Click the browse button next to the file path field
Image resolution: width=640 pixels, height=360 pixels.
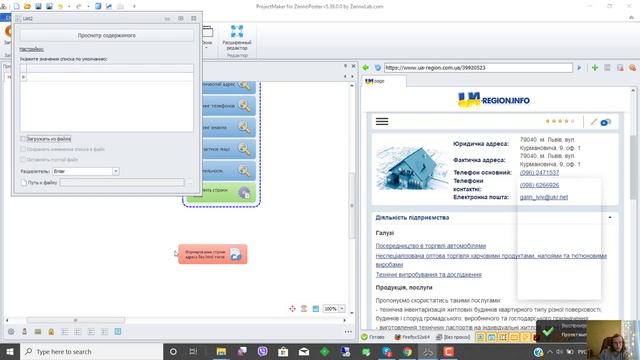point(190,182)
